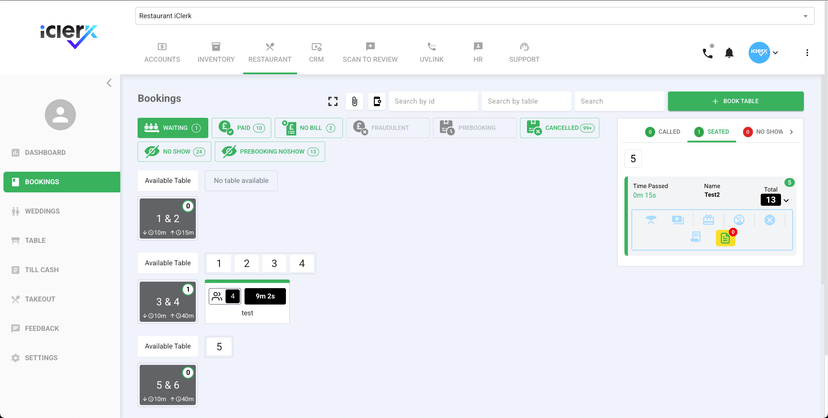This screenshot has width=828, height=418.
Task: Click the Book Table button
Action: click(x=735, y=101)
